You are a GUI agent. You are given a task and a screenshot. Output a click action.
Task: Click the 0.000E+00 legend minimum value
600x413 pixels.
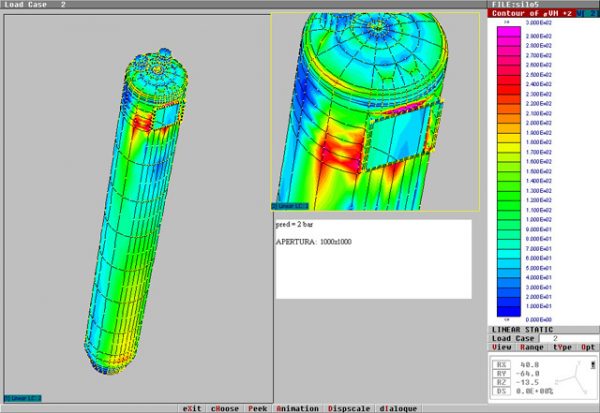tap(539, 320)
